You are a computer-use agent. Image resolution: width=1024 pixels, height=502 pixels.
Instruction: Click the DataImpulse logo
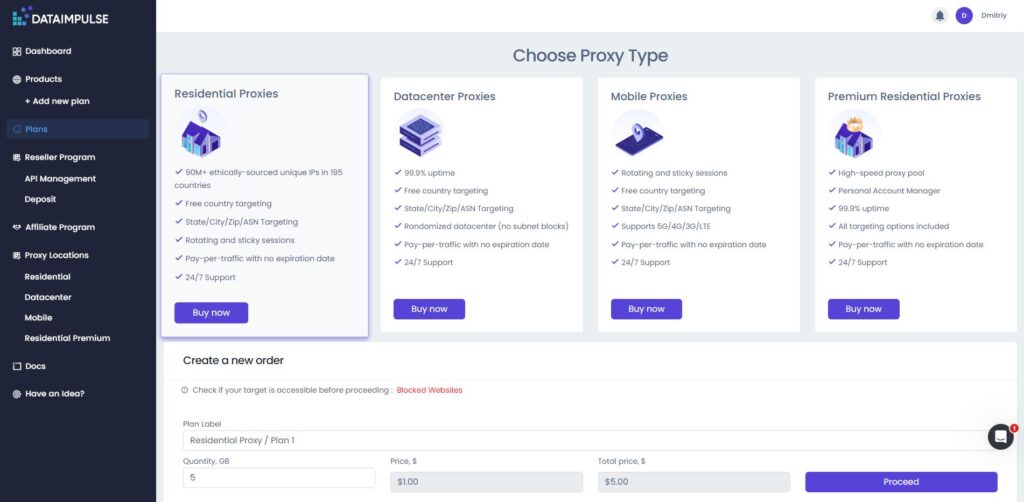60,16
